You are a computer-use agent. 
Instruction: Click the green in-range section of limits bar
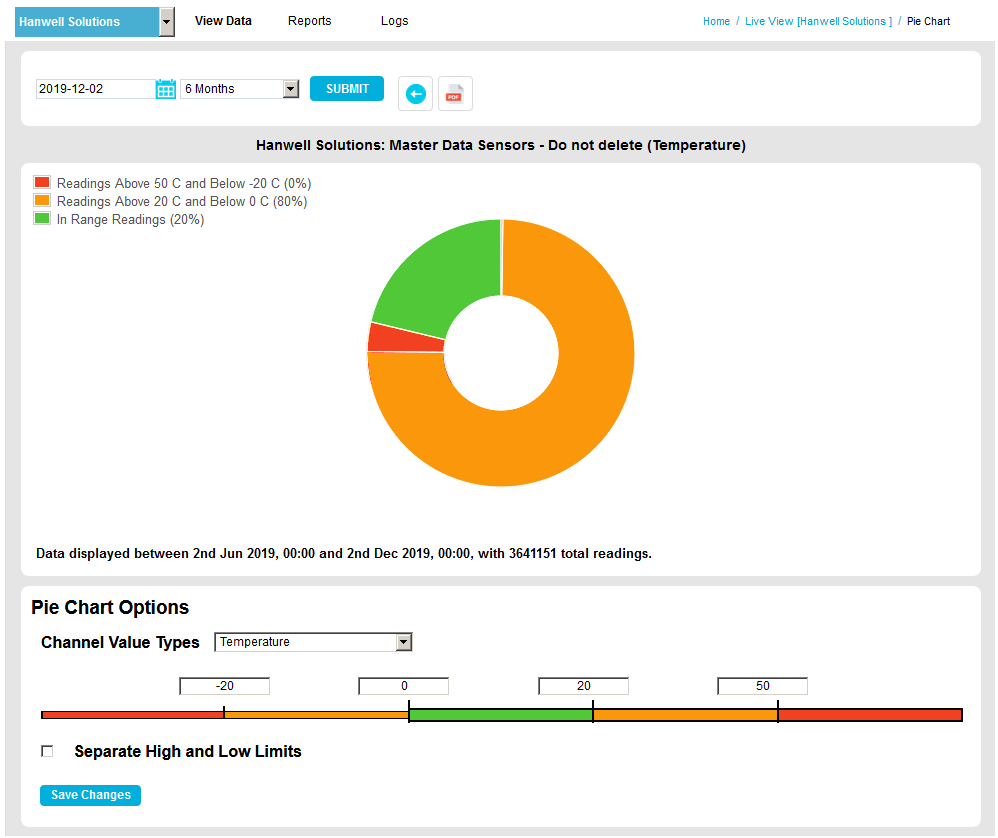pos(501,715)
